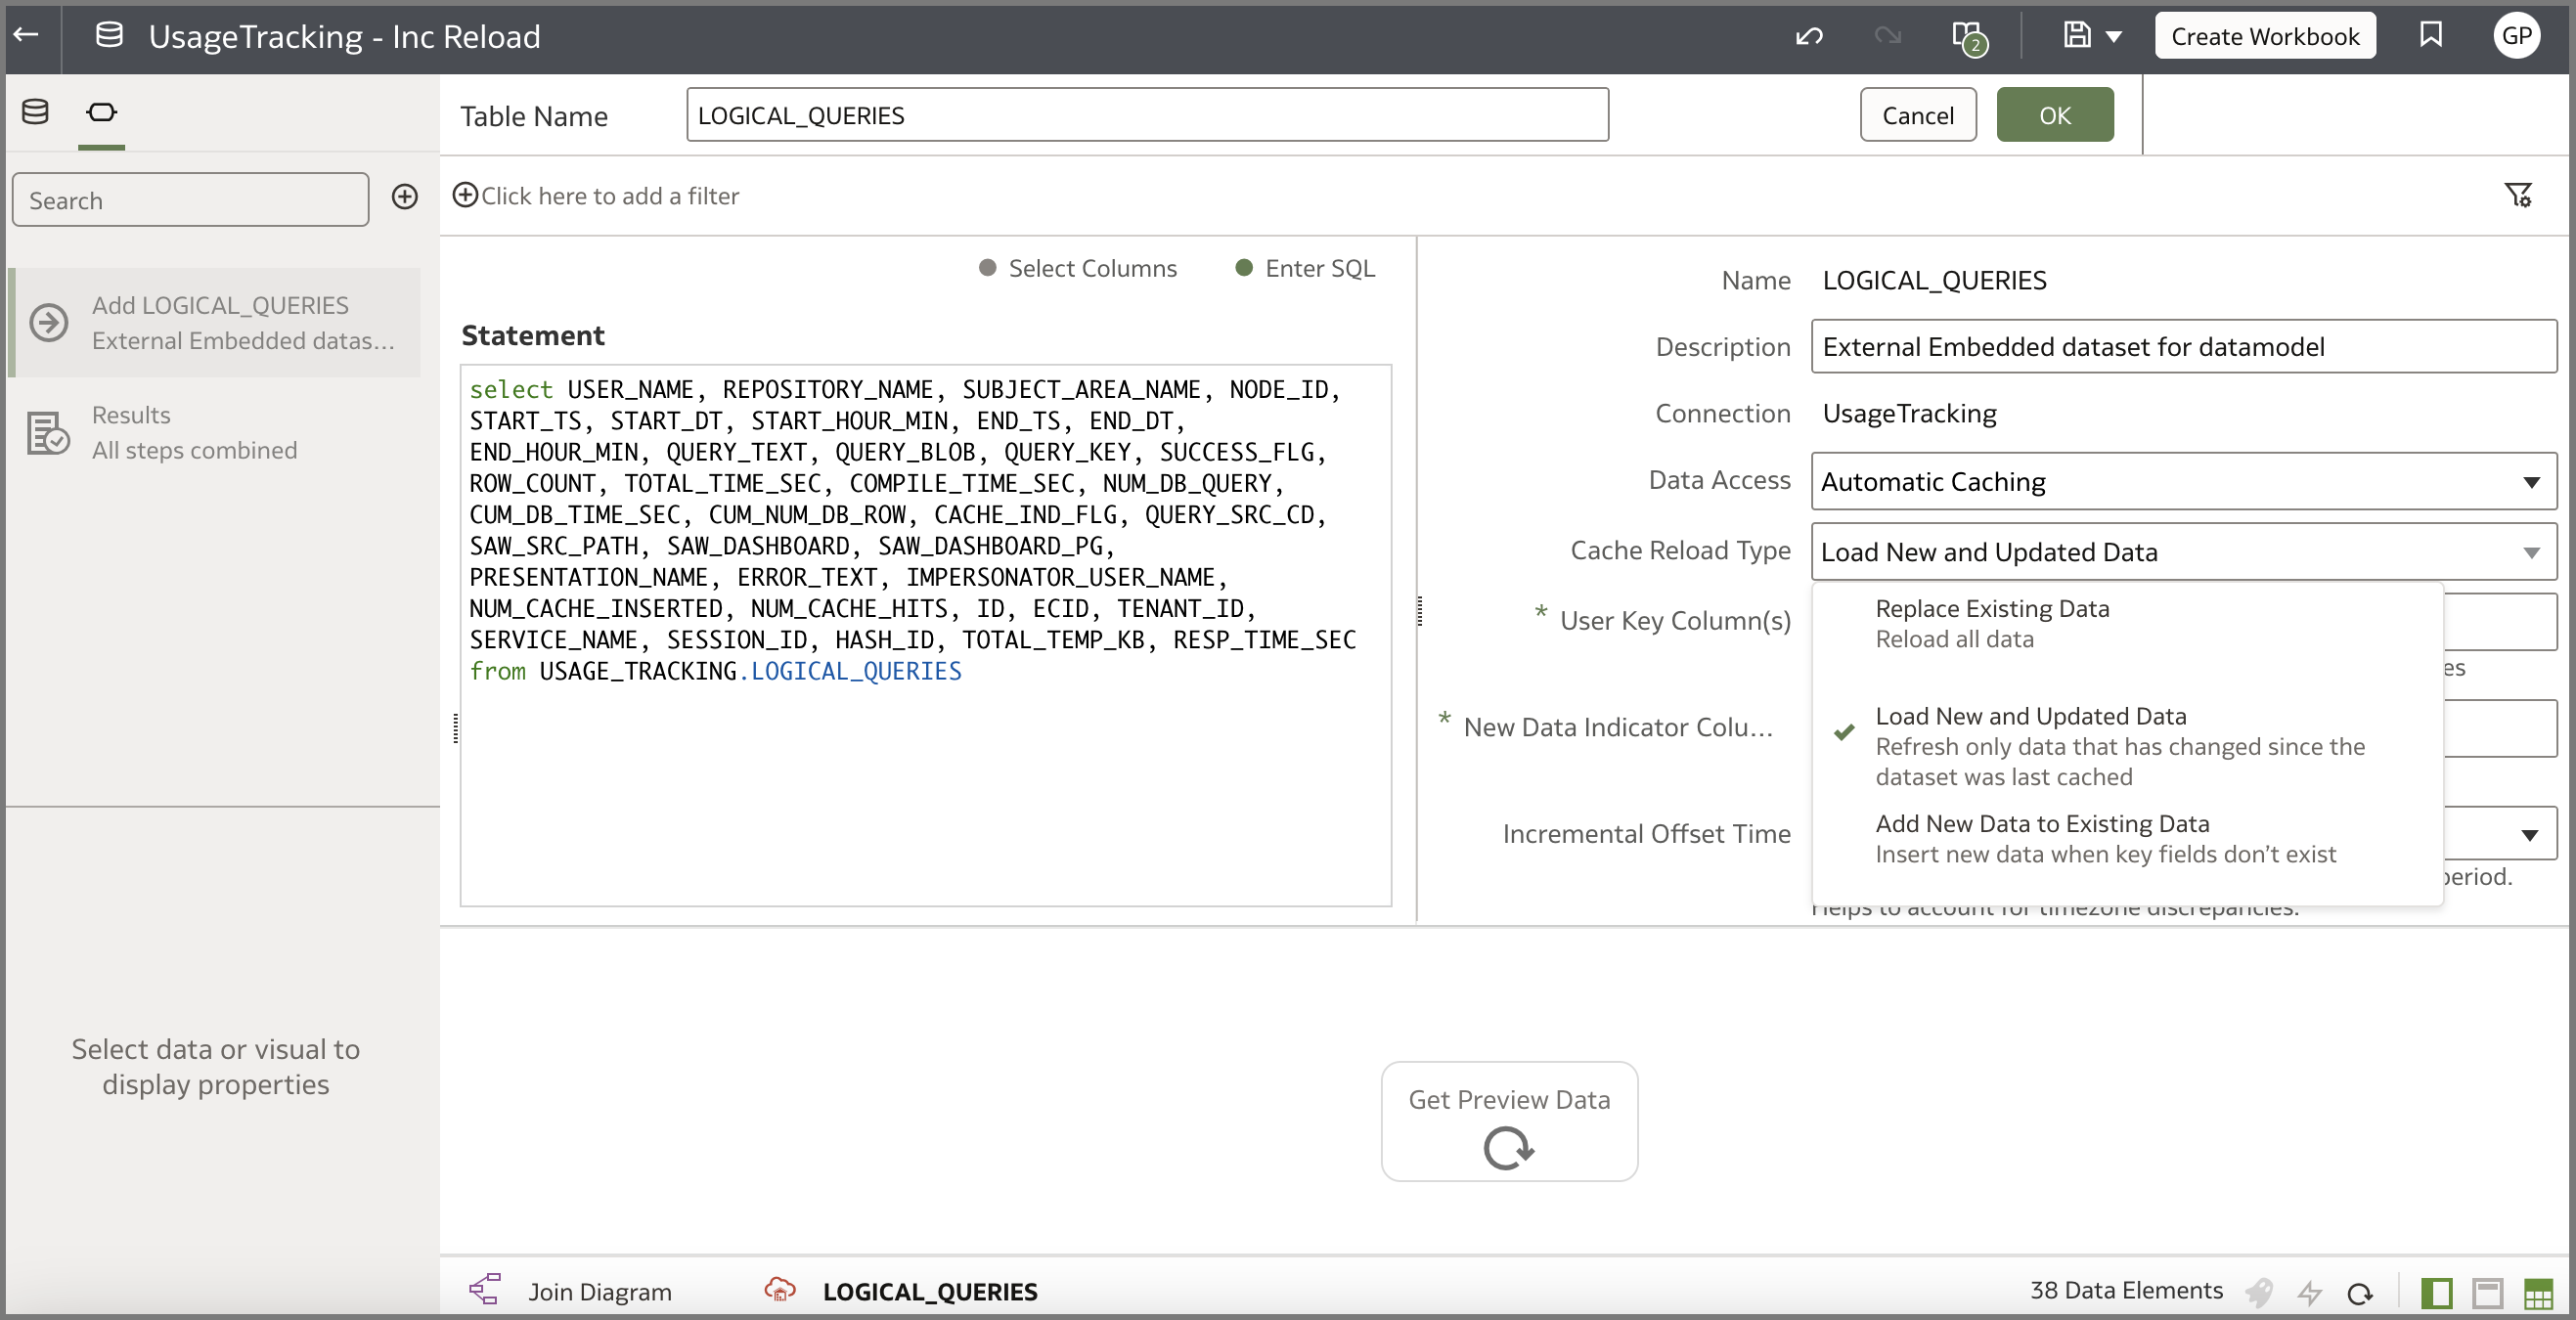Click the OK button to confirm
The height and width of the screenshot is (1320, 2576).
coord(2054,114)
